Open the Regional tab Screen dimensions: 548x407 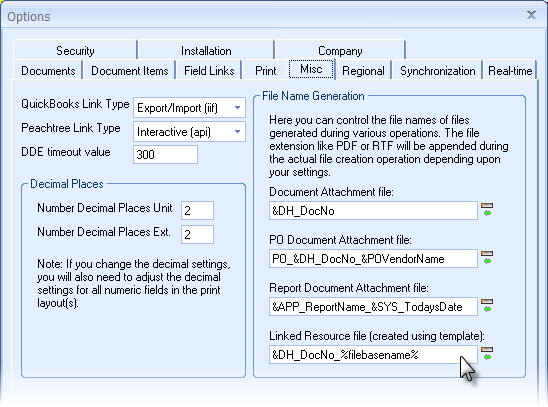click(x=363, y=71)
